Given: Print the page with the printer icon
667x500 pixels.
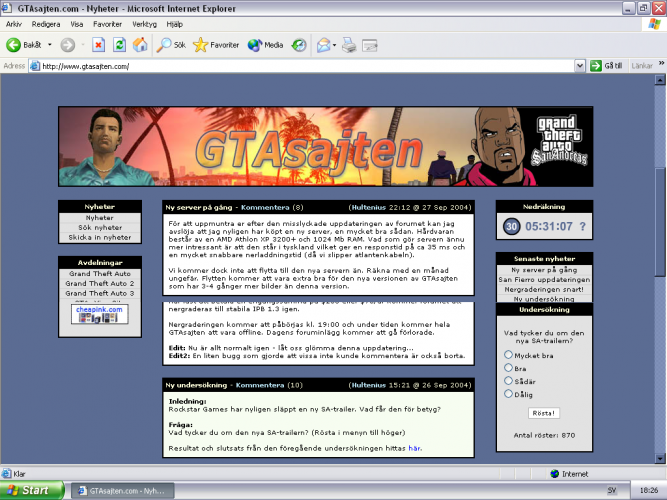Looking at the screenshot, I should pyautogui.click(x=349, y=45).
